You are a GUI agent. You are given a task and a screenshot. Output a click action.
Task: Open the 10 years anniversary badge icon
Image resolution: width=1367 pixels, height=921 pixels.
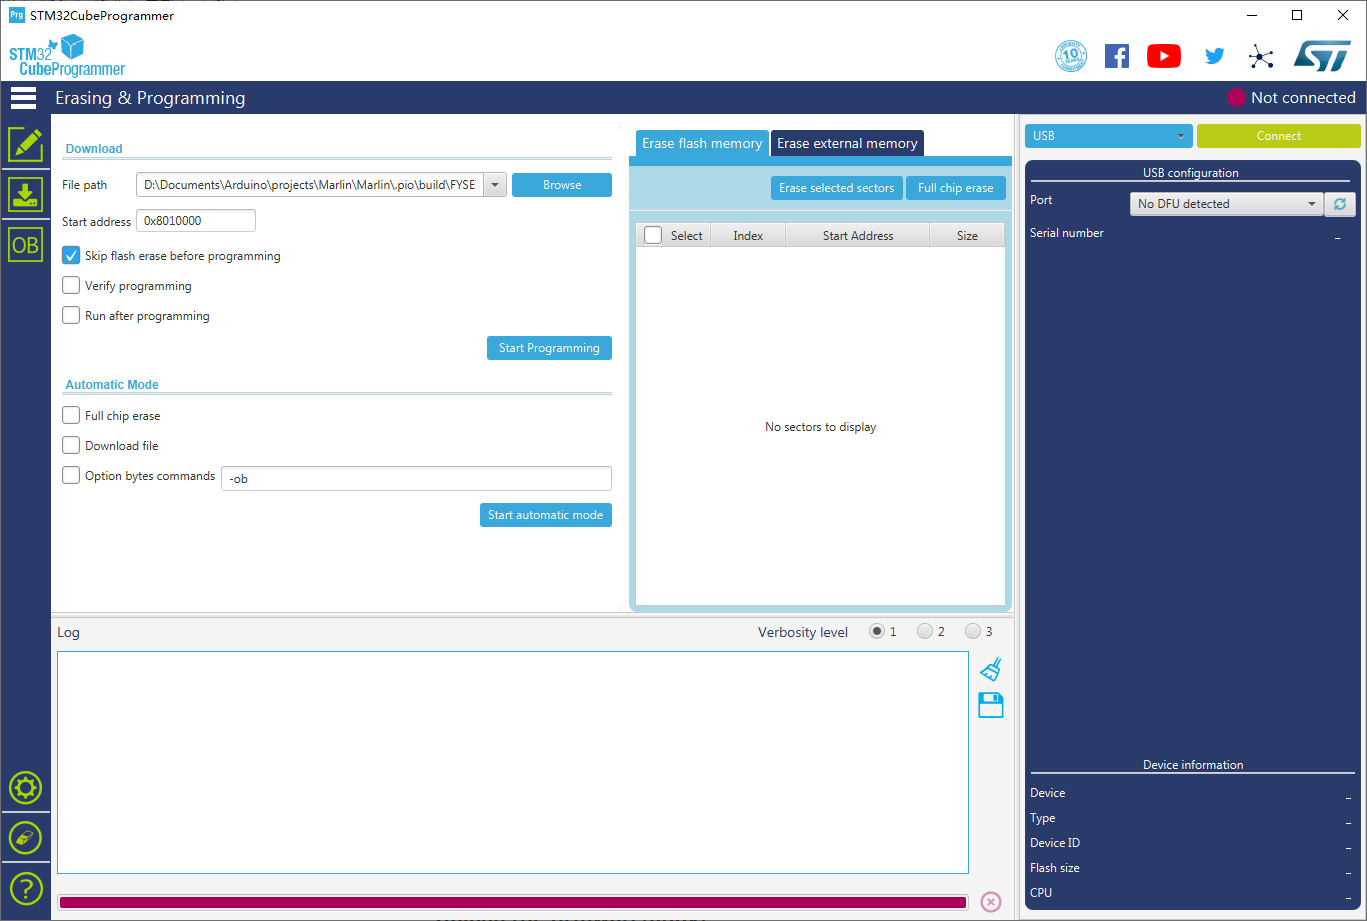(1071, 56)
